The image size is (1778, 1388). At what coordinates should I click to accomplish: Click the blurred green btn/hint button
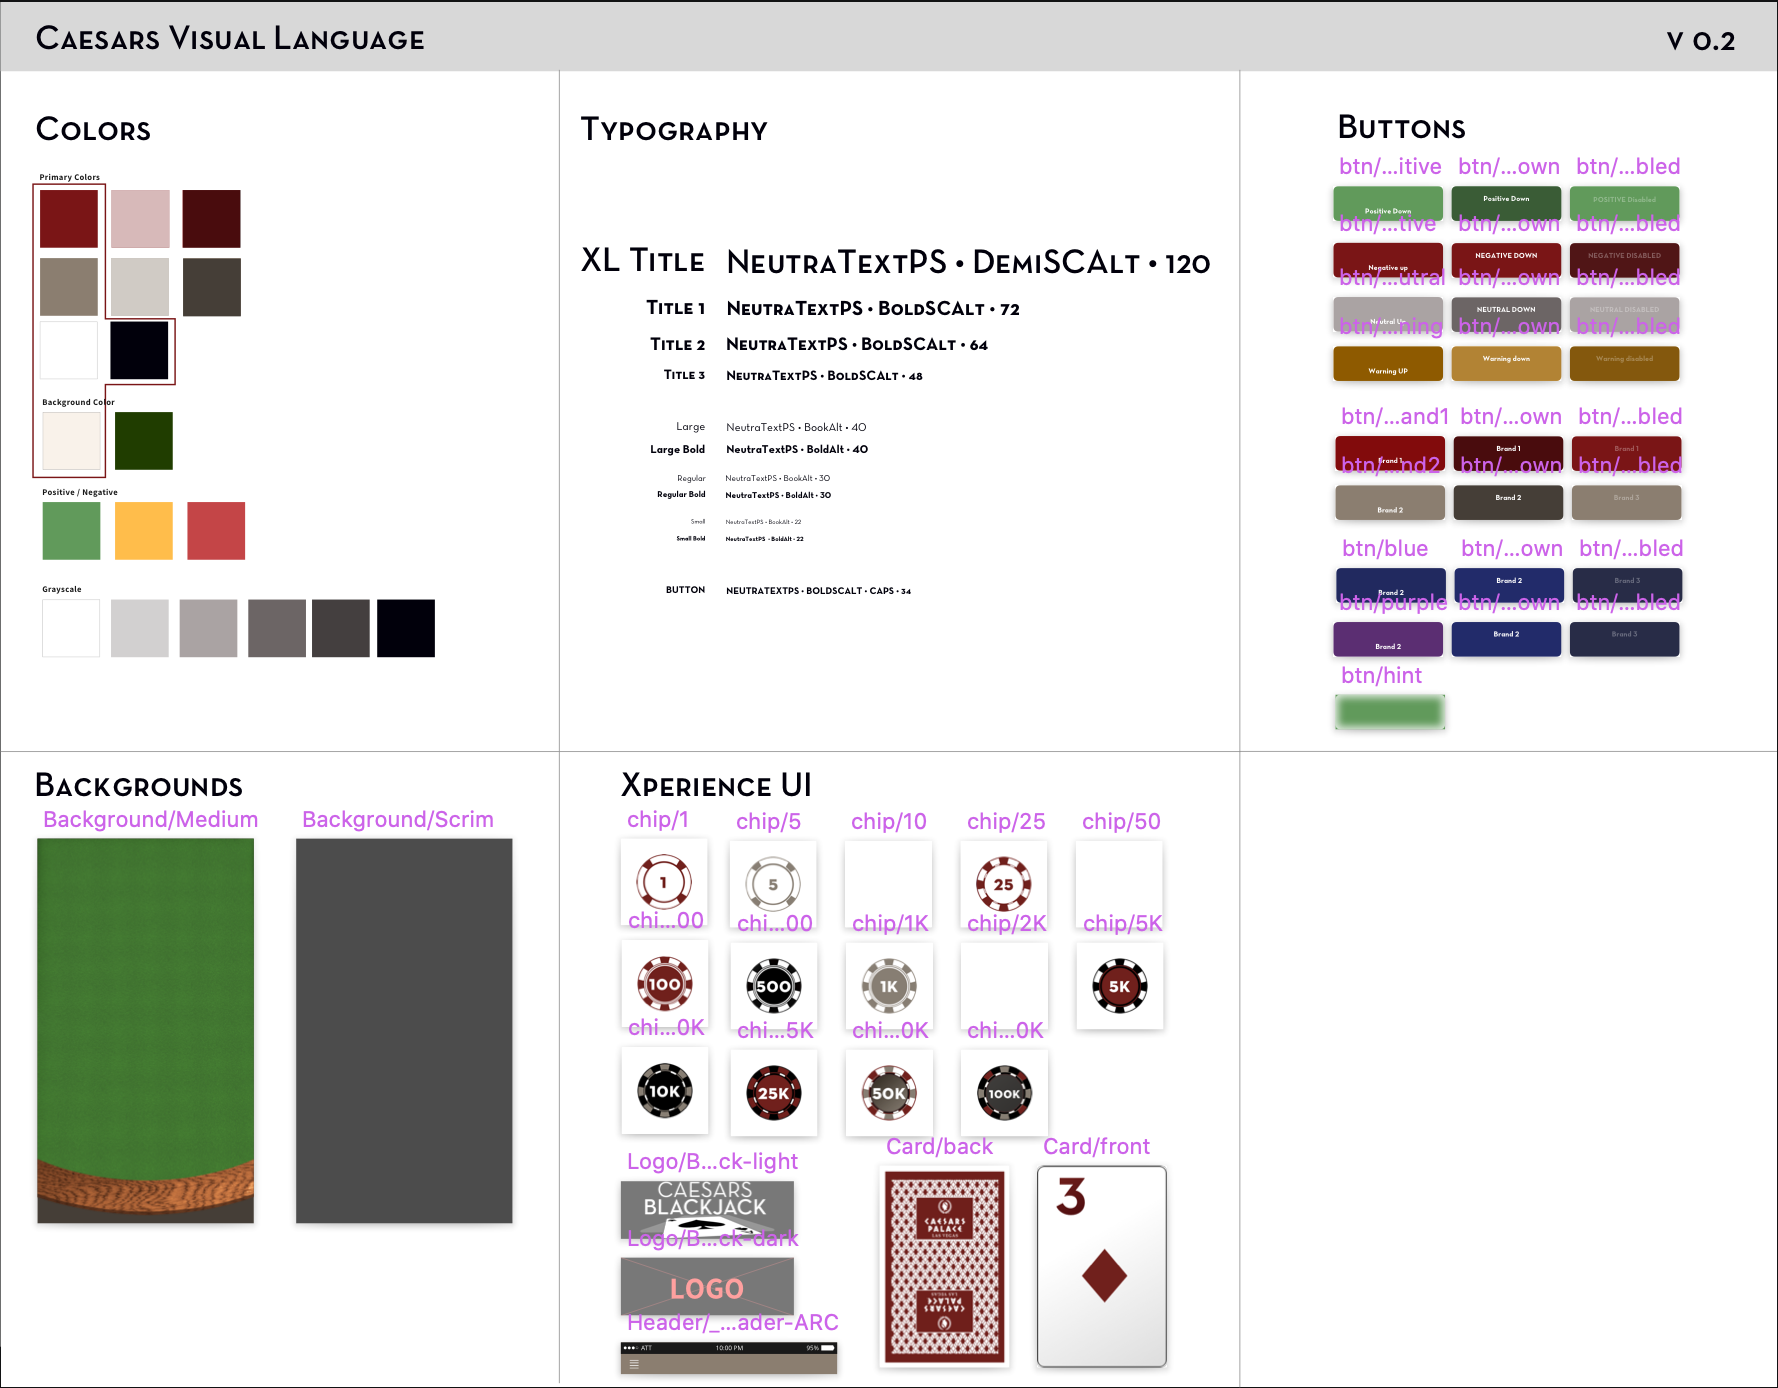(1390, 712)
